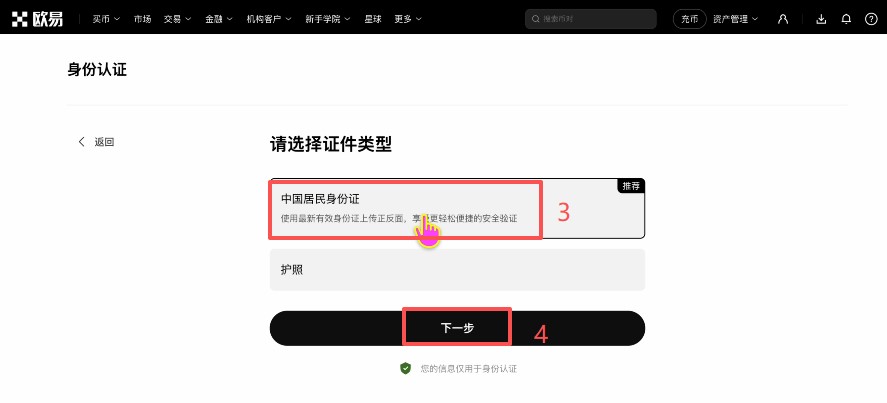Image resolution: width=887 pixels, height=403 pixels.
Task: Expand the 交易 dropdown menu
Action: (178, 19)
